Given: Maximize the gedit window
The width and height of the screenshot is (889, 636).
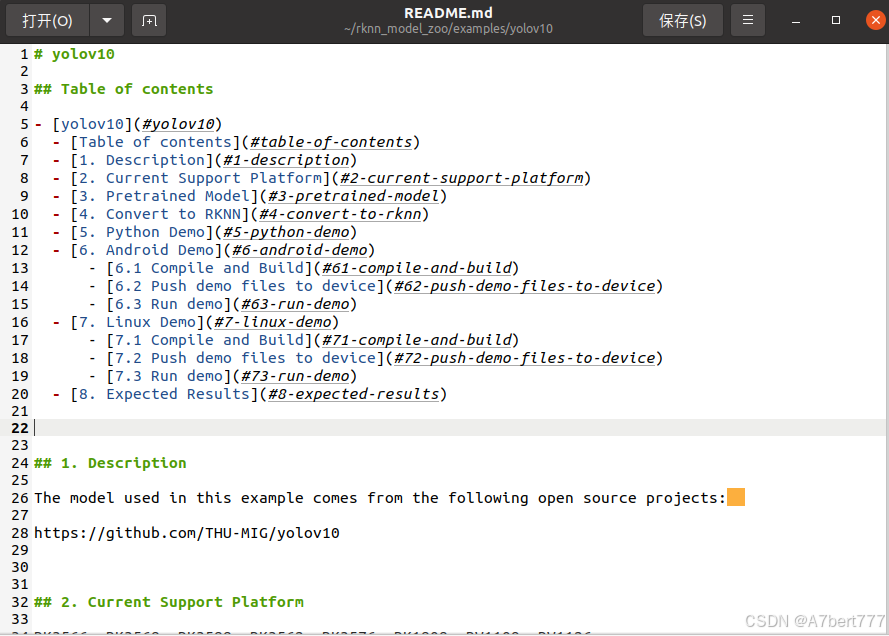Looking at the screenshot, I should point(836,20).
